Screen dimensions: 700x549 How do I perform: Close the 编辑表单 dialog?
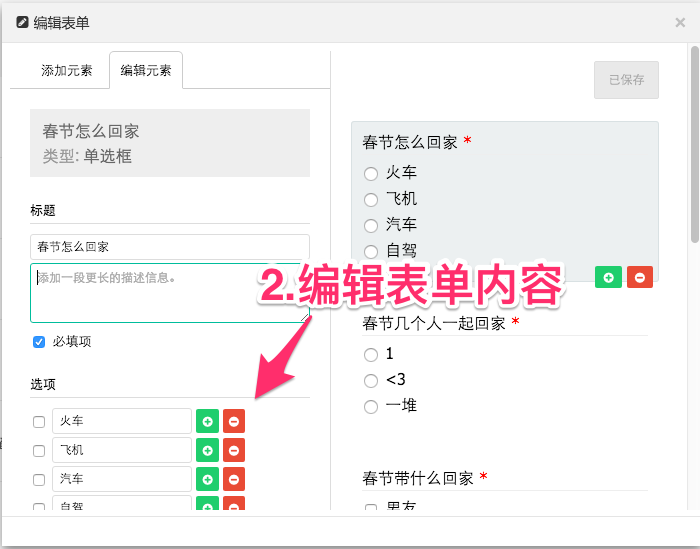[x=680, y=22]
